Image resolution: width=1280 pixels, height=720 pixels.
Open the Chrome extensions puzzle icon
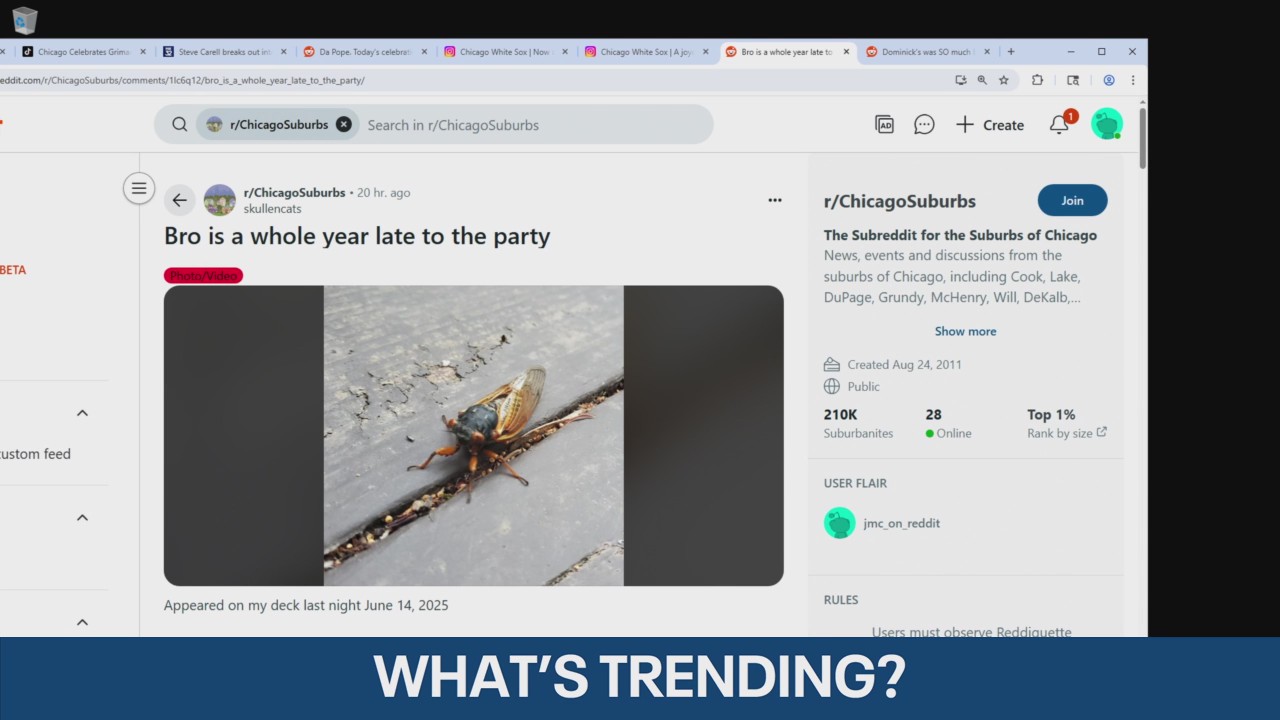click(x=1037, y=80)
